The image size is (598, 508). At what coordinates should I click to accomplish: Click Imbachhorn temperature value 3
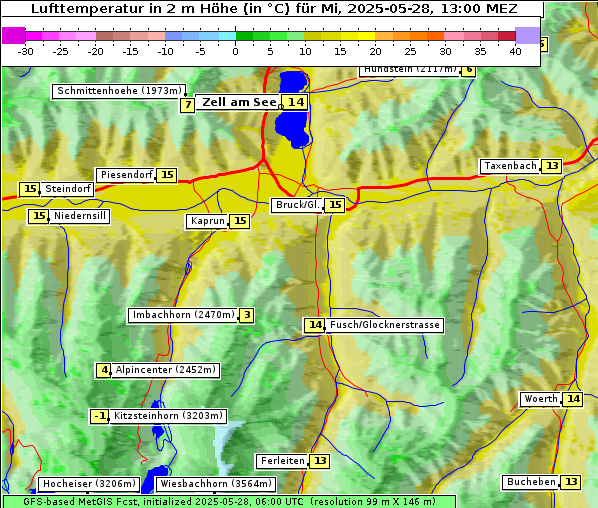(x=247, y=315)
